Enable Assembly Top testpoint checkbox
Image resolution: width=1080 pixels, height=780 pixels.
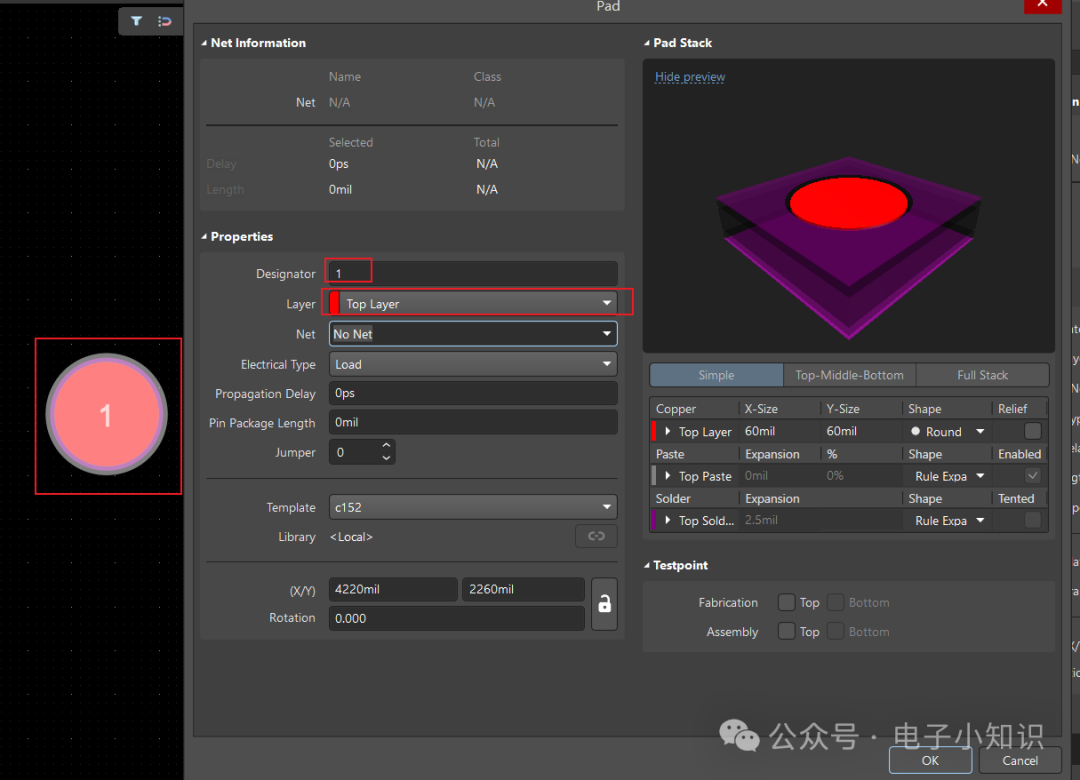787,631
